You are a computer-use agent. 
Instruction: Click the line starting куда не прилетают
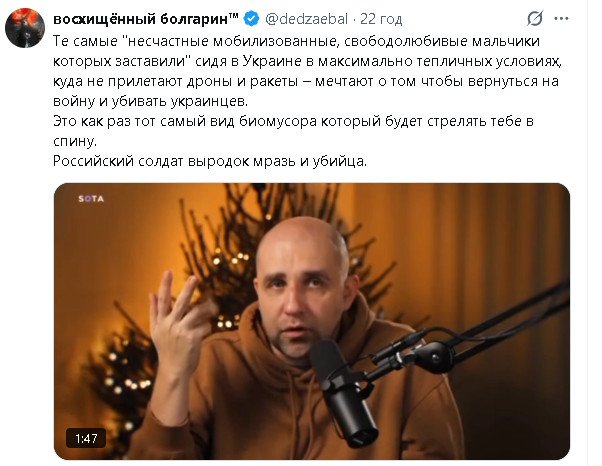(x=306, y=81)
